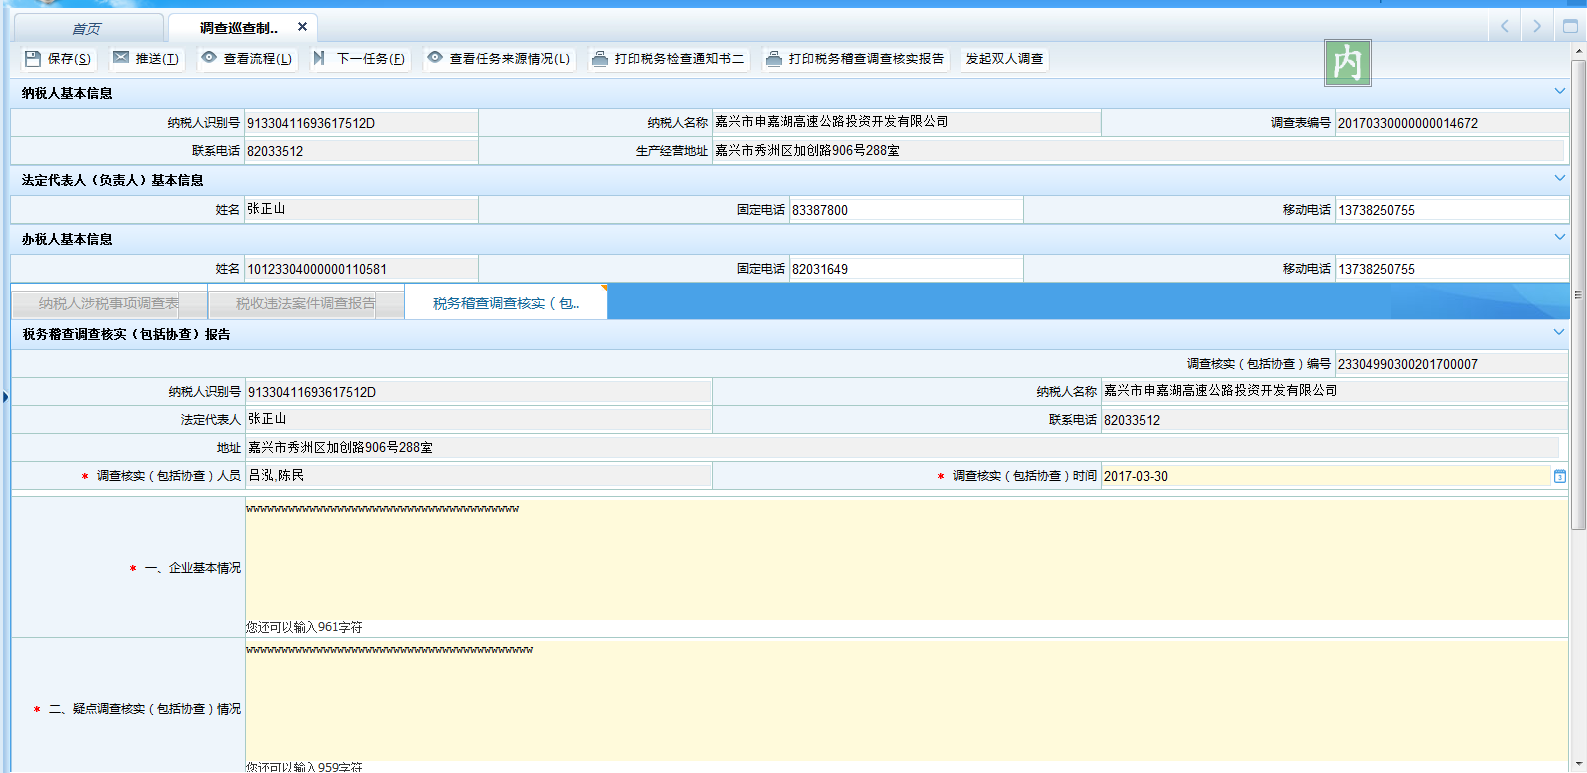1587x773 pixels.
Task: Click the save disk icon
Action: coord(33,59)
